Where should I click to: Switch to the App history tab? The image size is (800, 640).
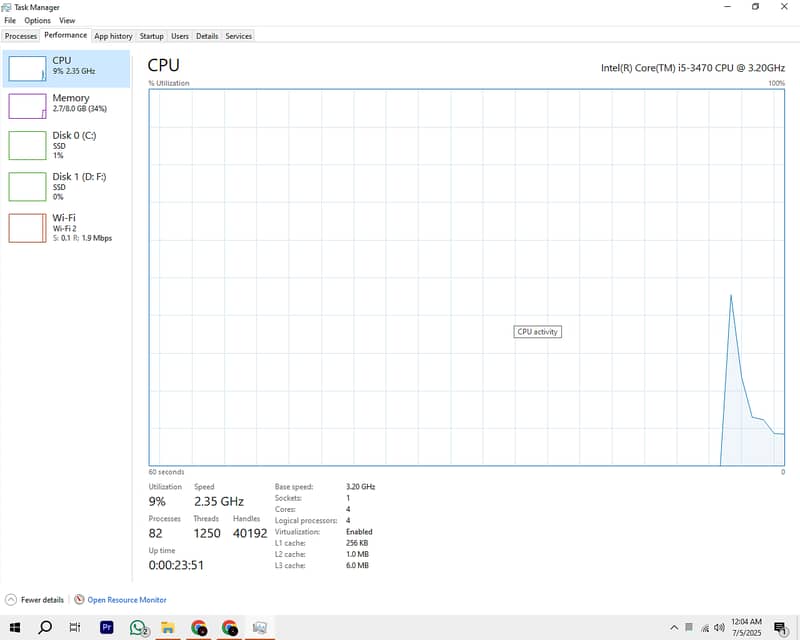[x=113, y=36]
